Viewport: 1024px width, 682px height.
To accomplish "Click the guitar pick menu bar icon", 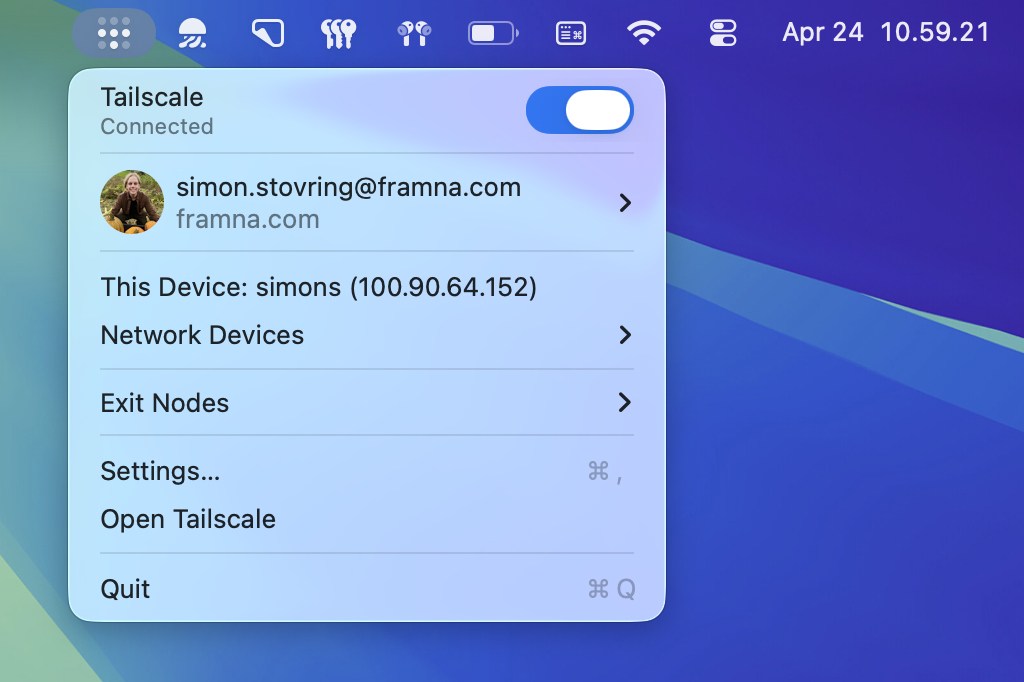I will click(266, 32).
